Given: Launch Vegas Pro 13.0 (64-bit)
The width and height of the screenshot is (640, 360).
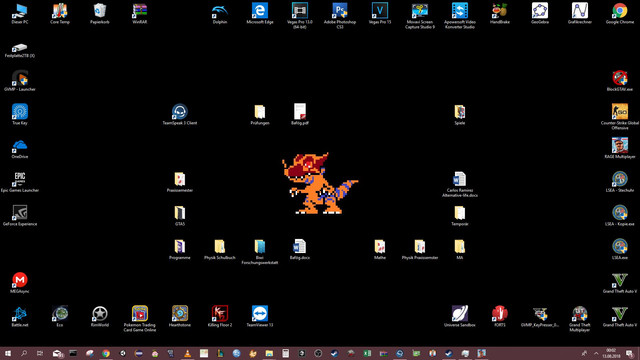Looking at the screenshot, I should coord(300,16).
